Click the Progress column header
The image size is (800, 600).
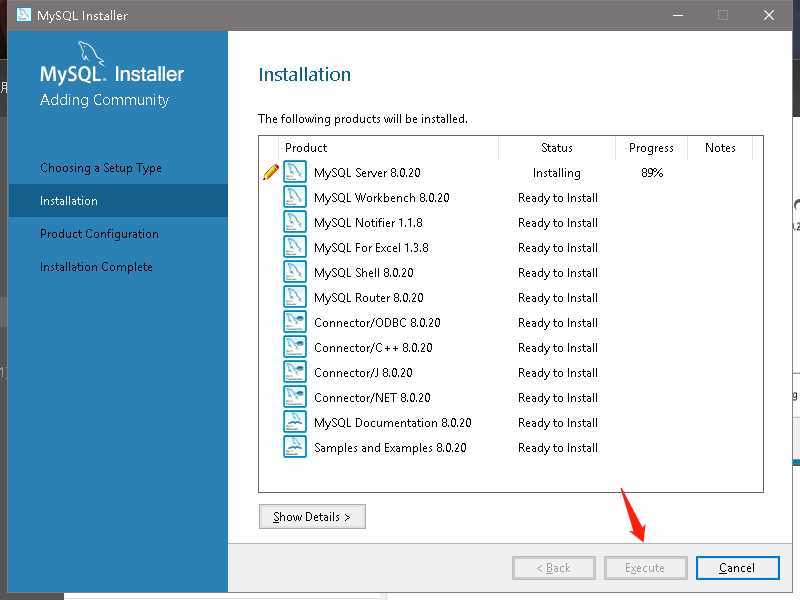pos(651,148)
